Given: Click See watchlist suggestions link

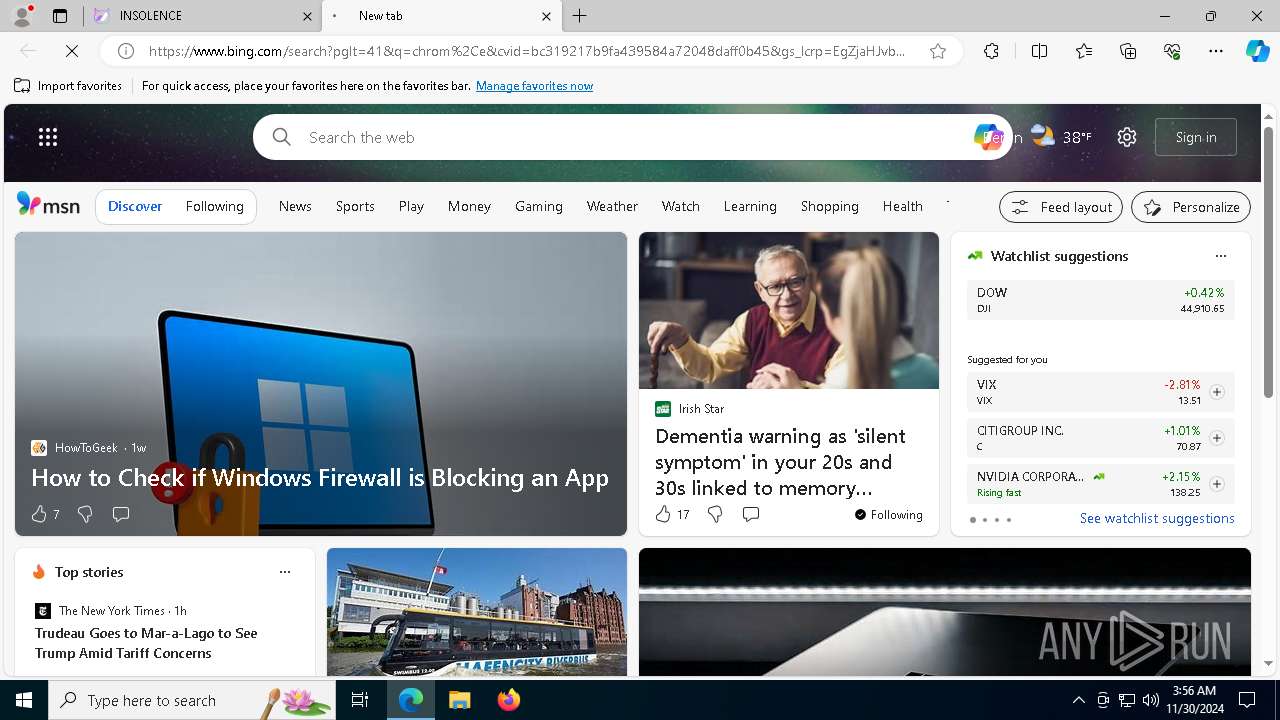Looking at the screenshot, I should pos(1157,518).
